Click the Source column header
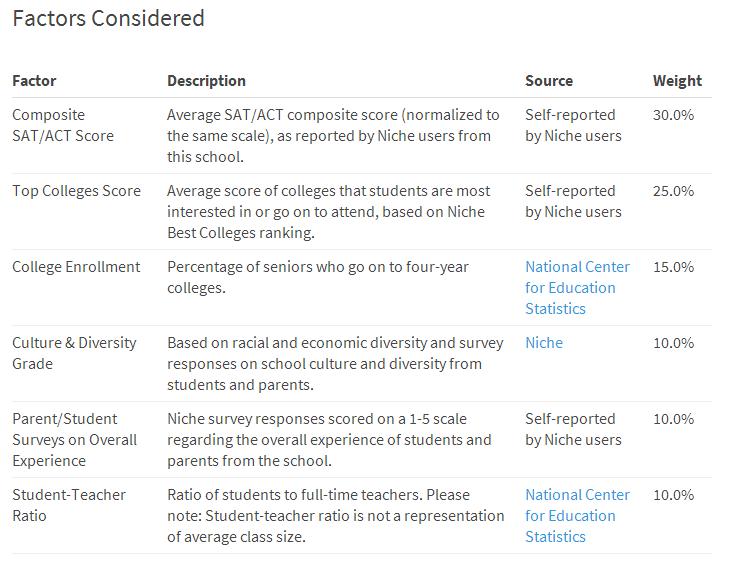Viewport: 736px width, 578px height. pyautogui.click(x=549, y=81)
